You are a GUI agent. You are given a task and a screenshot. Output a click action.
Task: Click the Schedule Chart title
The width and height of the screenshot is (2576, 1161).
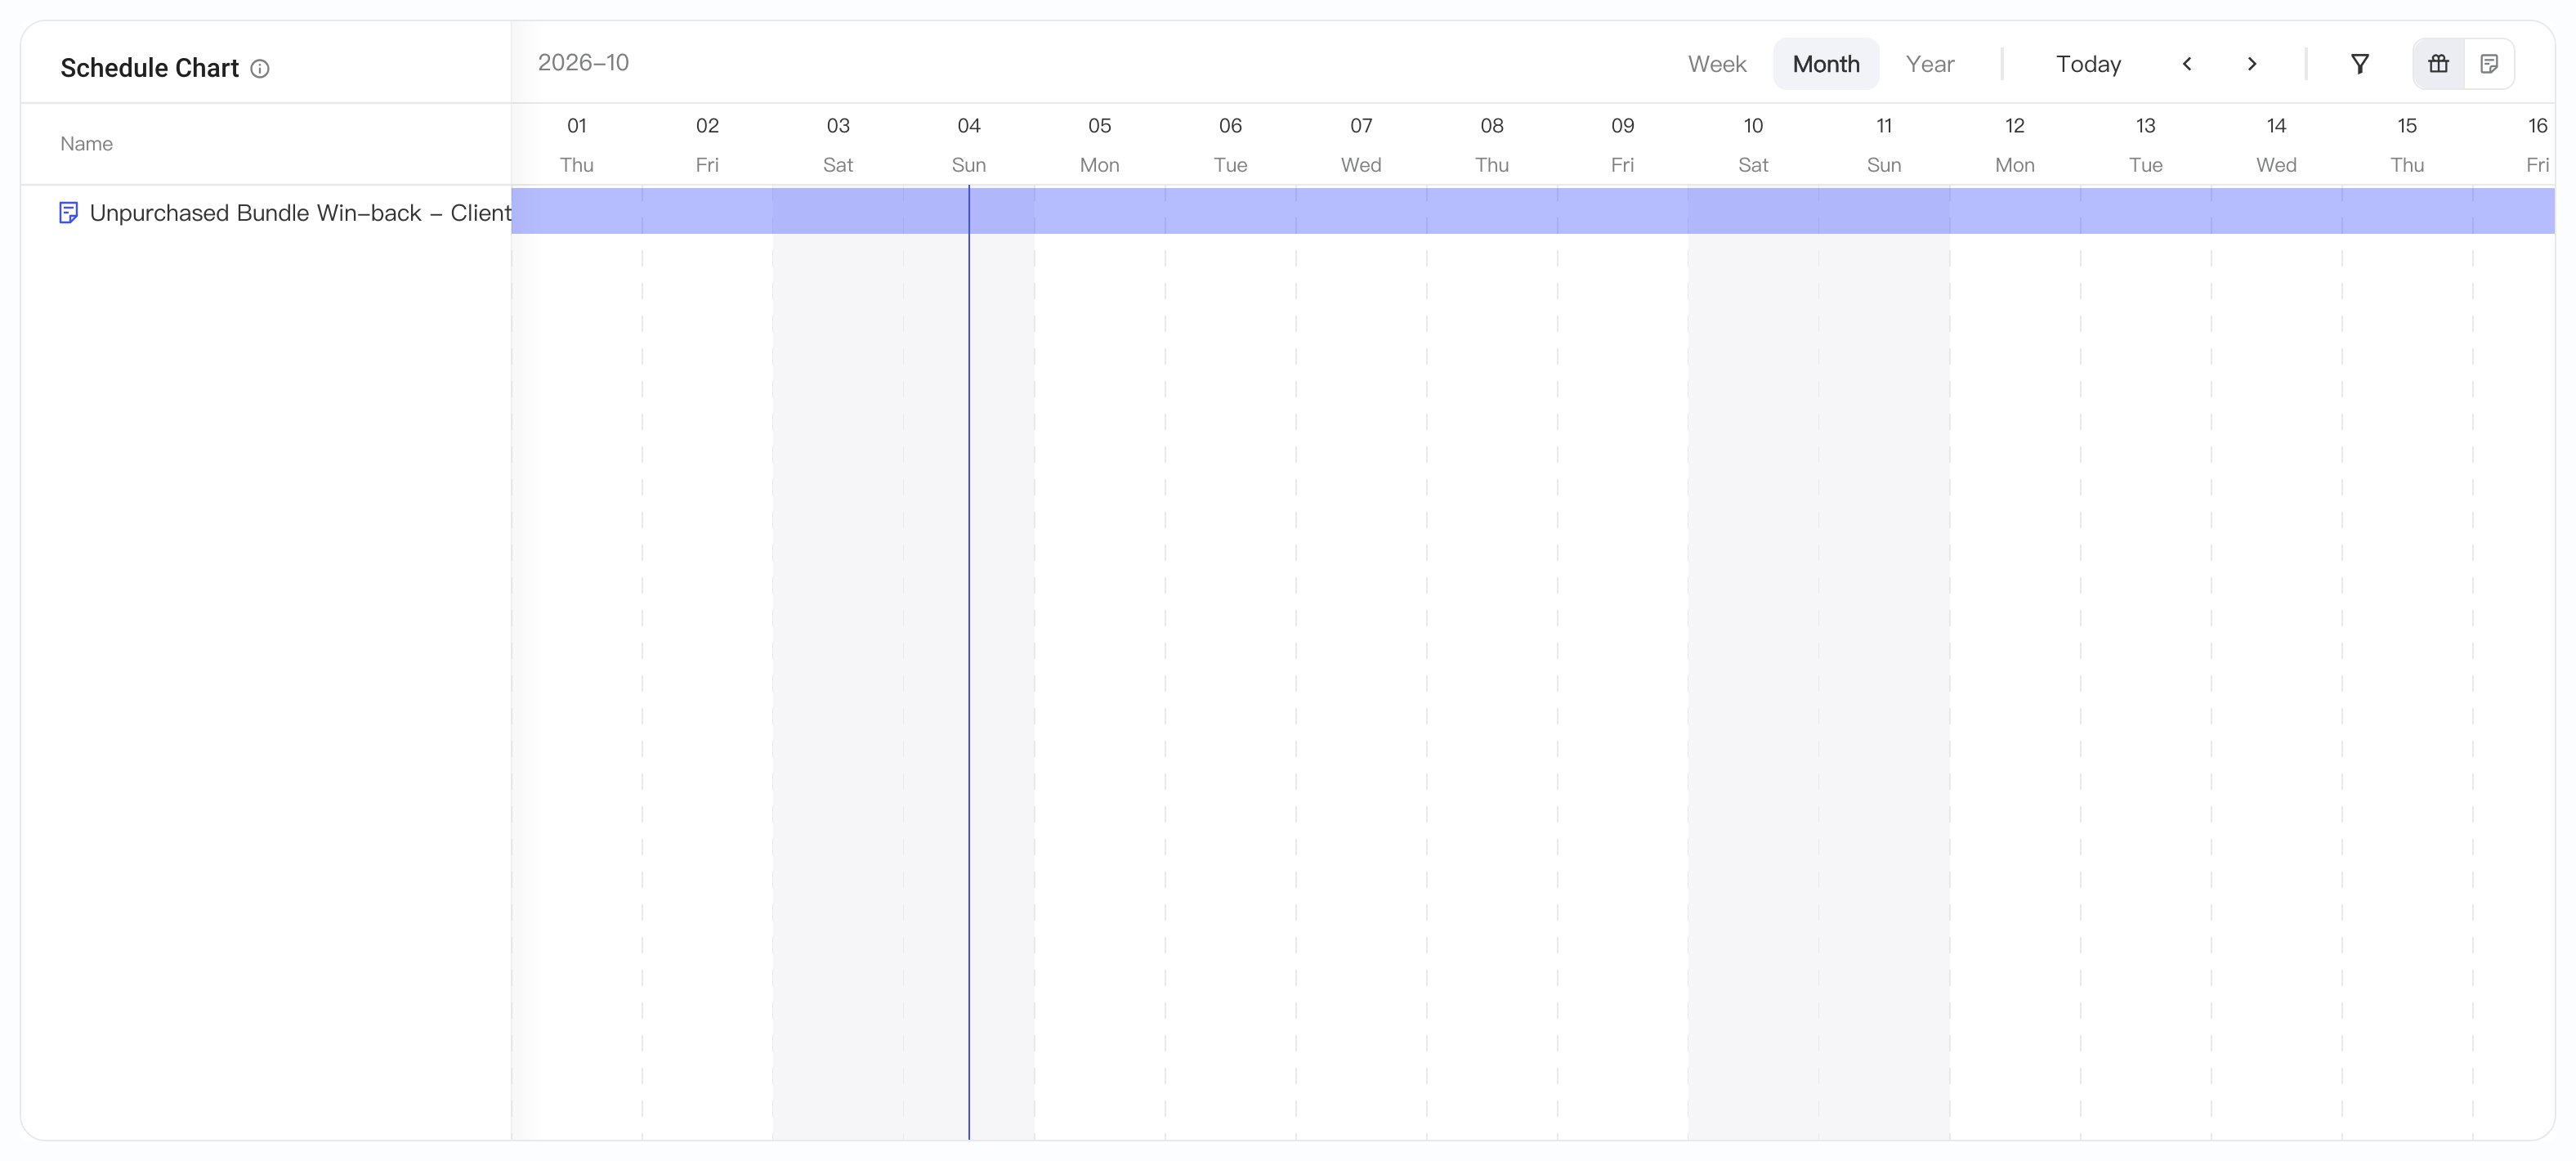tap(149, 68)
